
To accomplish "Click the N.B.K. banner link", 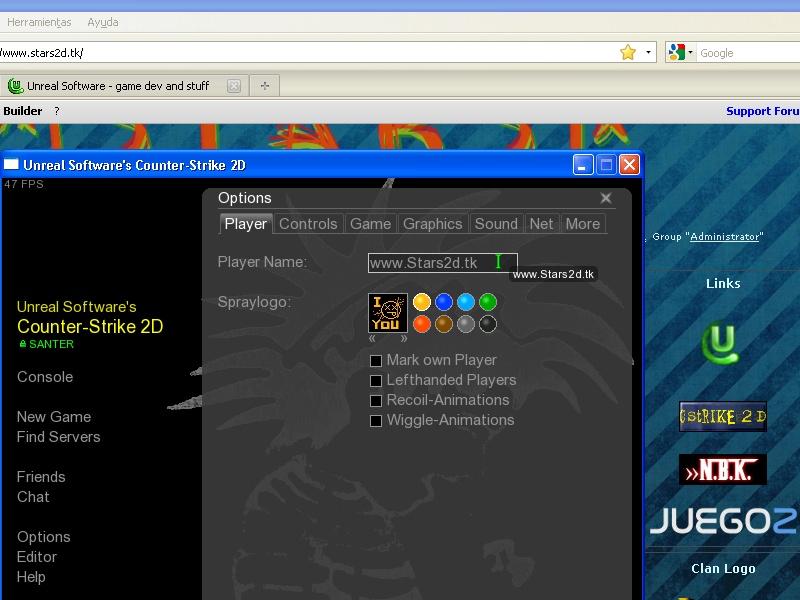I will [722, 469].
